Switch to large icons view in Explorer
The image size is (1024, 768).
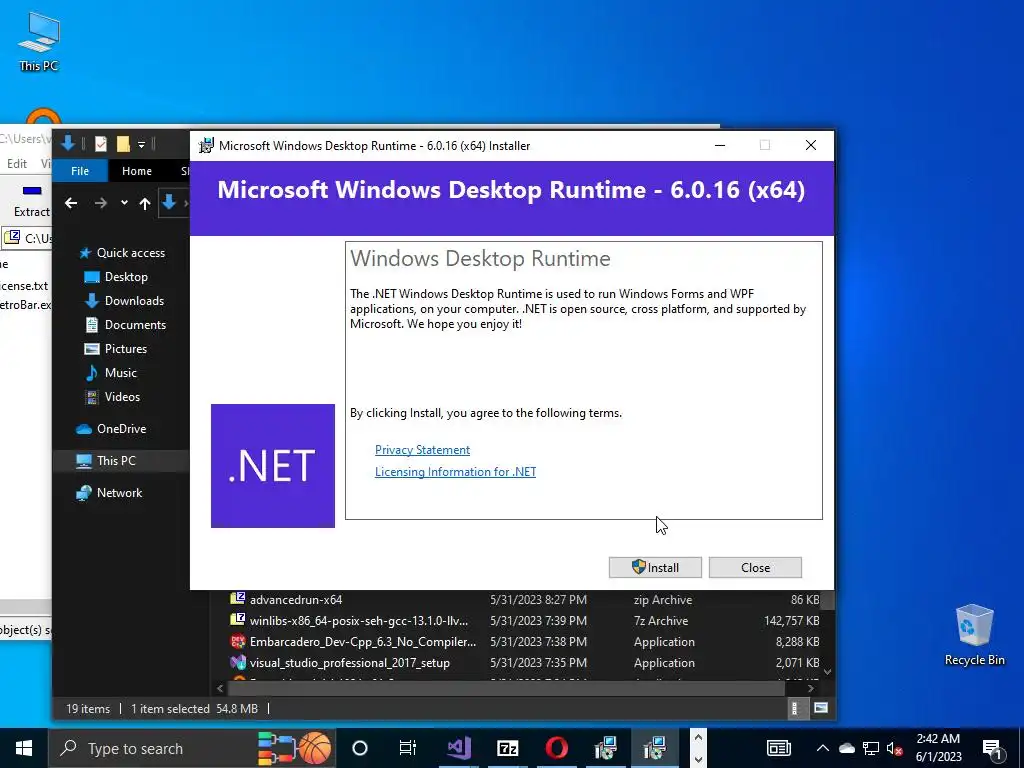[821, 708]
